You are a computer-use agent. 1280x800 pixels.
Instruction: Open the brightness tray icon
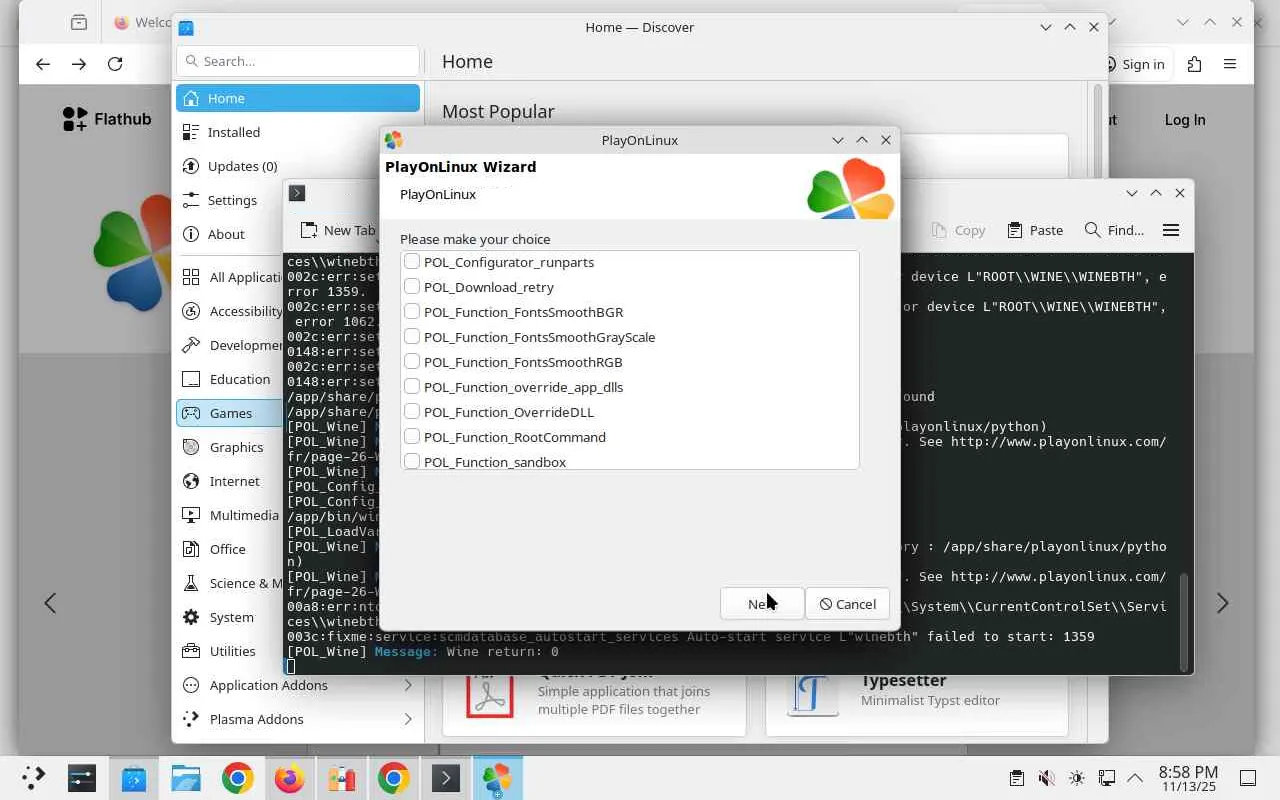click(1076, 778)
